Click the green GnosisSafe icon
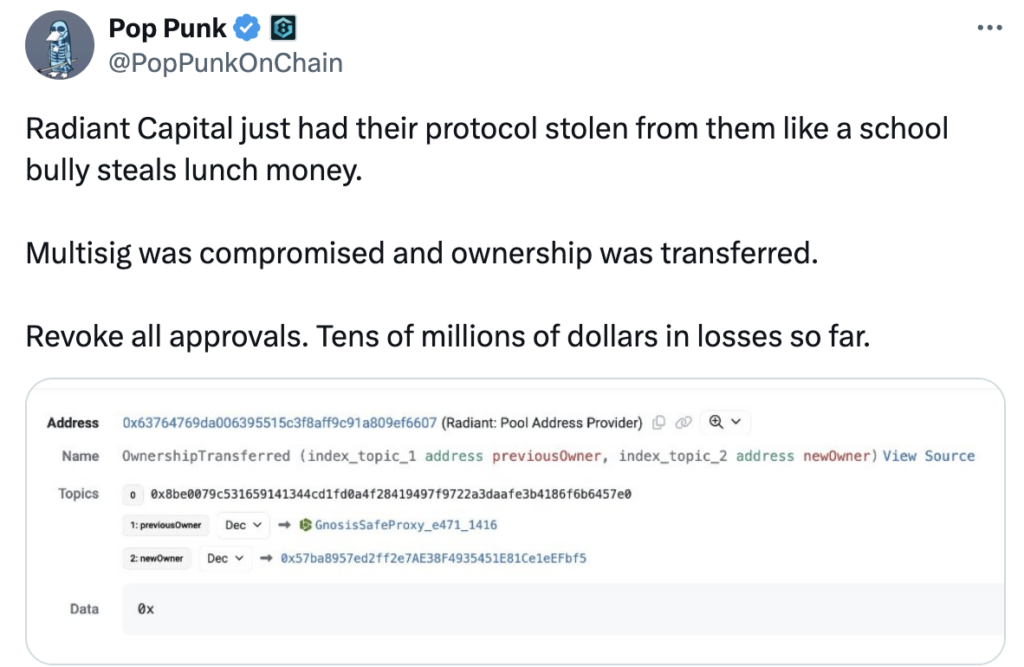This screenshot has width=1024, height=667. (x=305, y=525)
